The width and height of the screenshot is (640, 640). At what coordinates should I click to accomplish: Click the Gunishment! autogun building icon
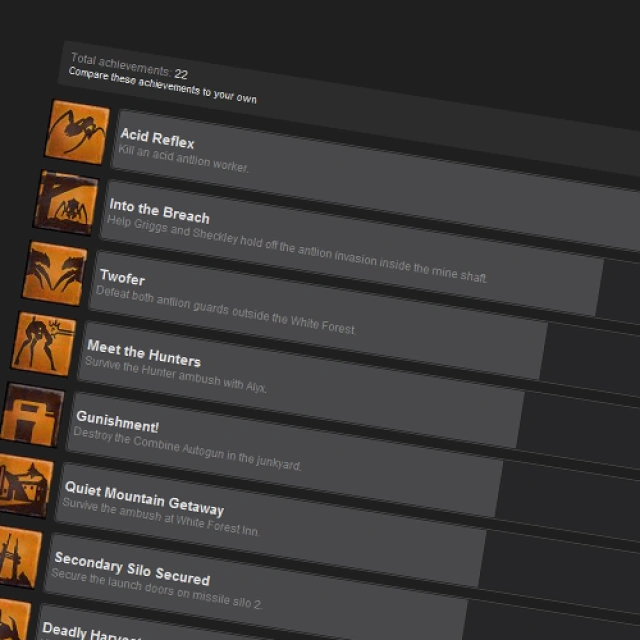[32, 415]
